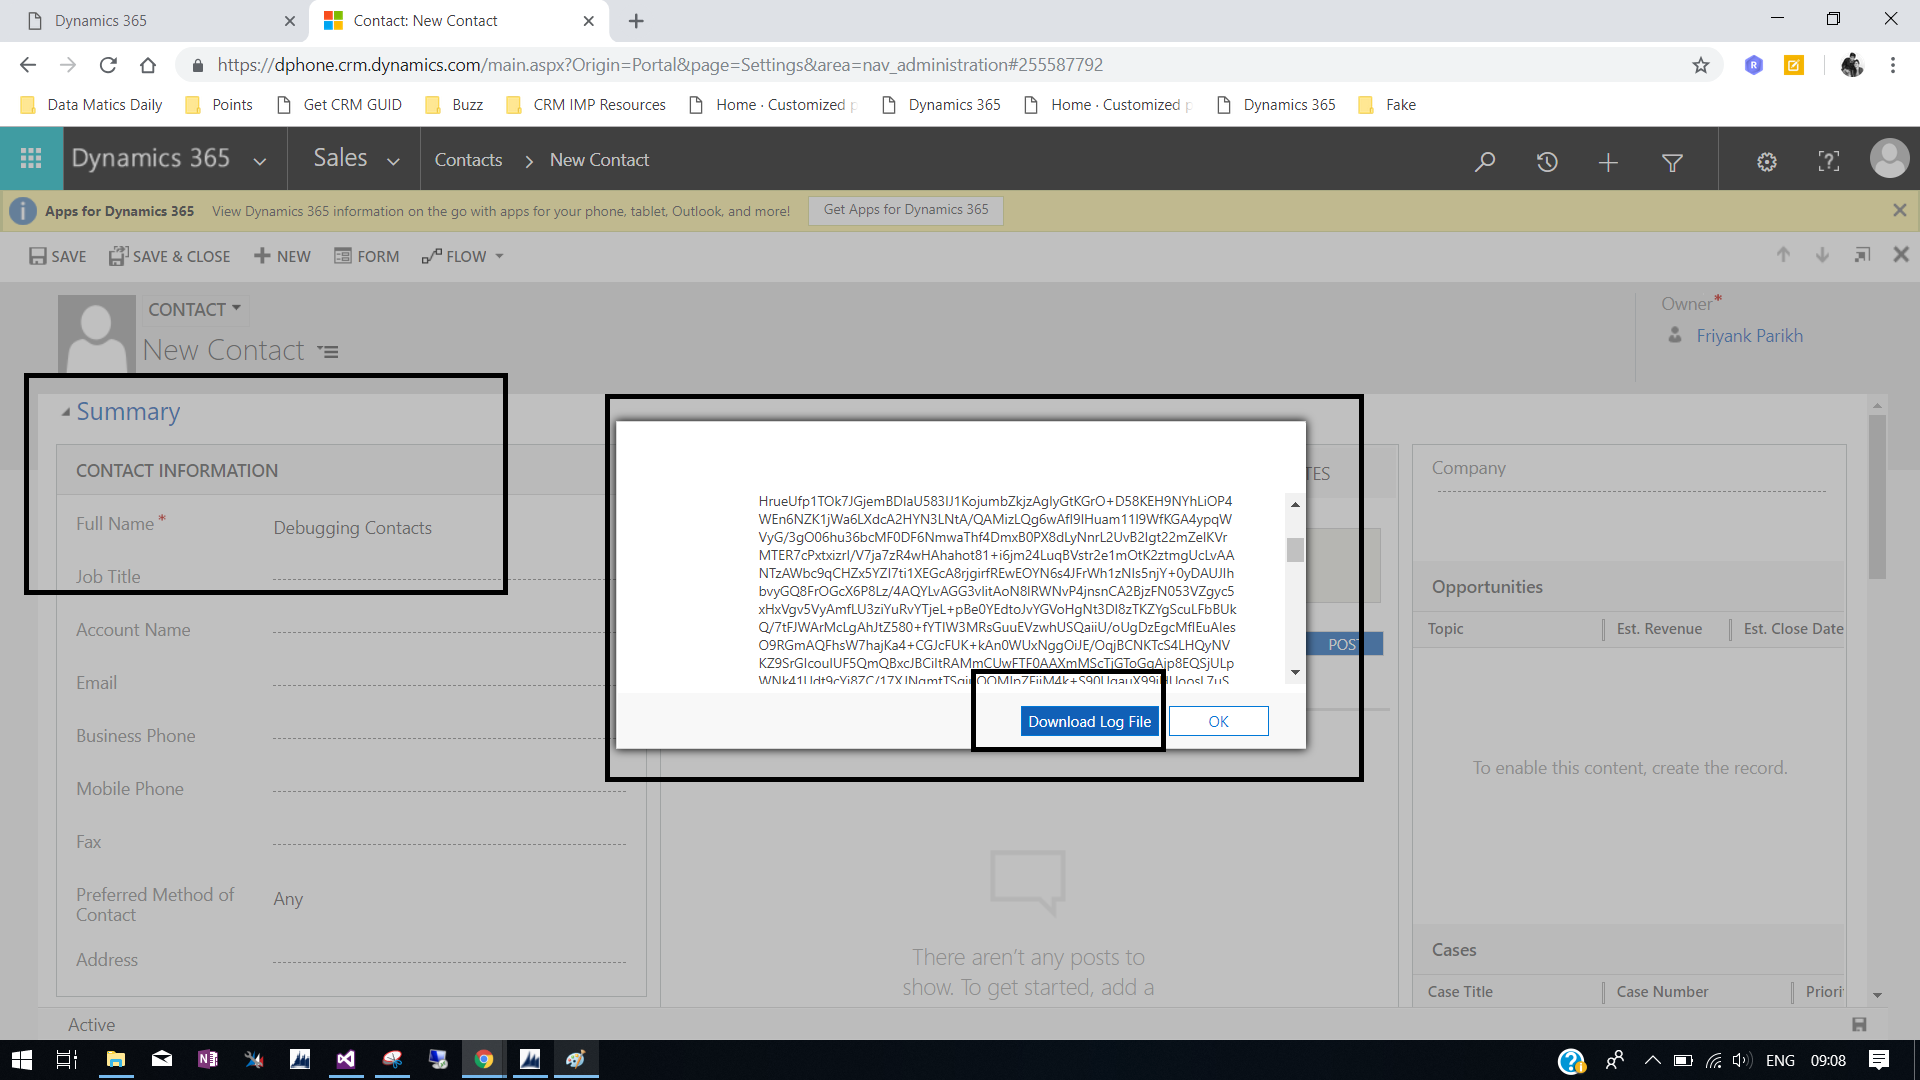Image resolution: width=1920 pixels, height=1080 pixels.
Task: Click the Contacts breadcrumb item
Action: click(x=468, y=160)
